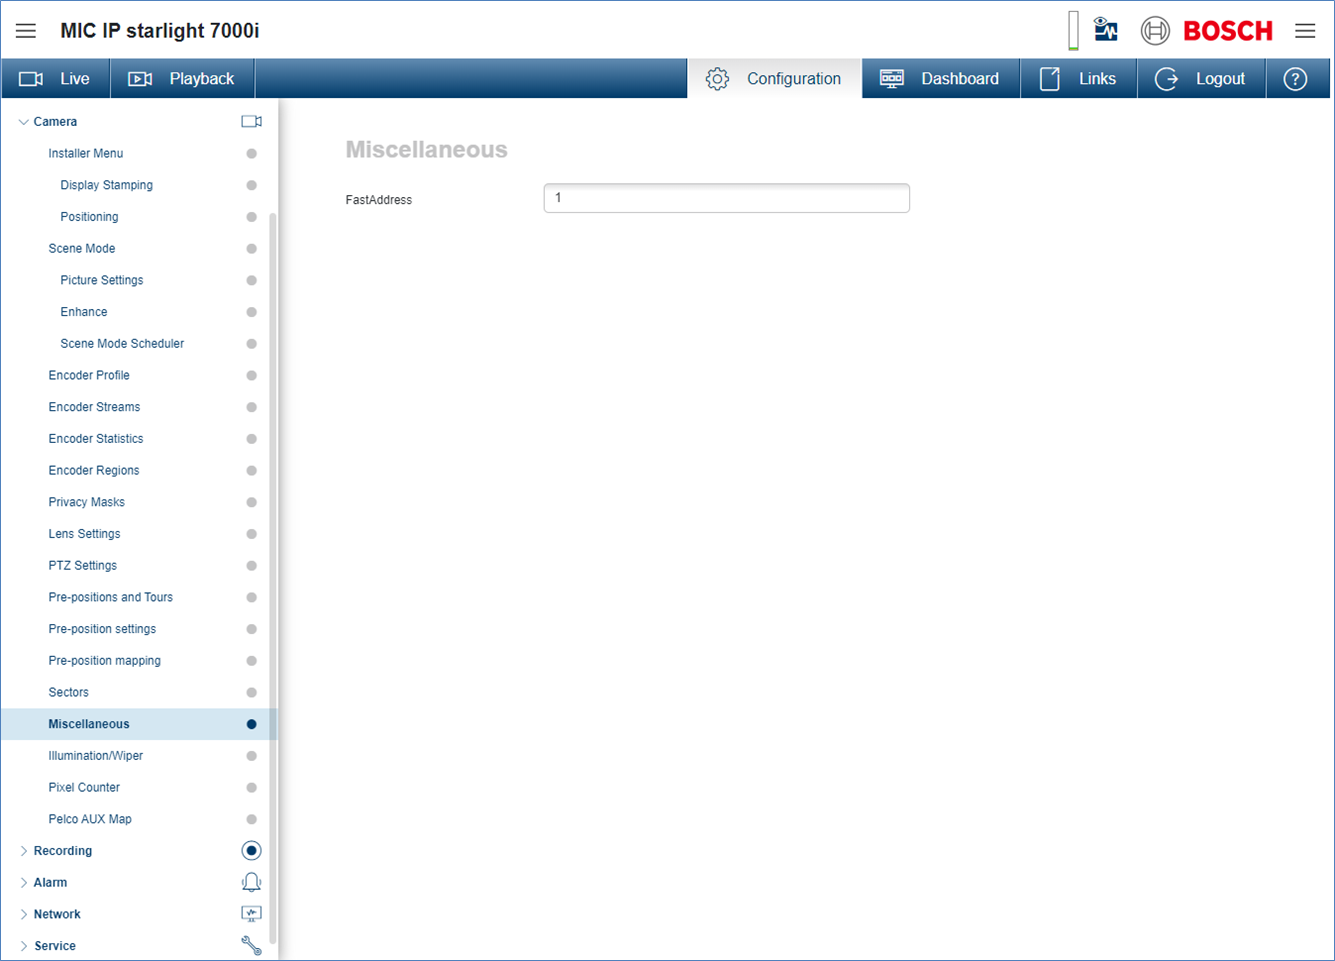Open the Dashboard tab
The width and height of the screenshot is (1335, 961).
click(941, 79)
